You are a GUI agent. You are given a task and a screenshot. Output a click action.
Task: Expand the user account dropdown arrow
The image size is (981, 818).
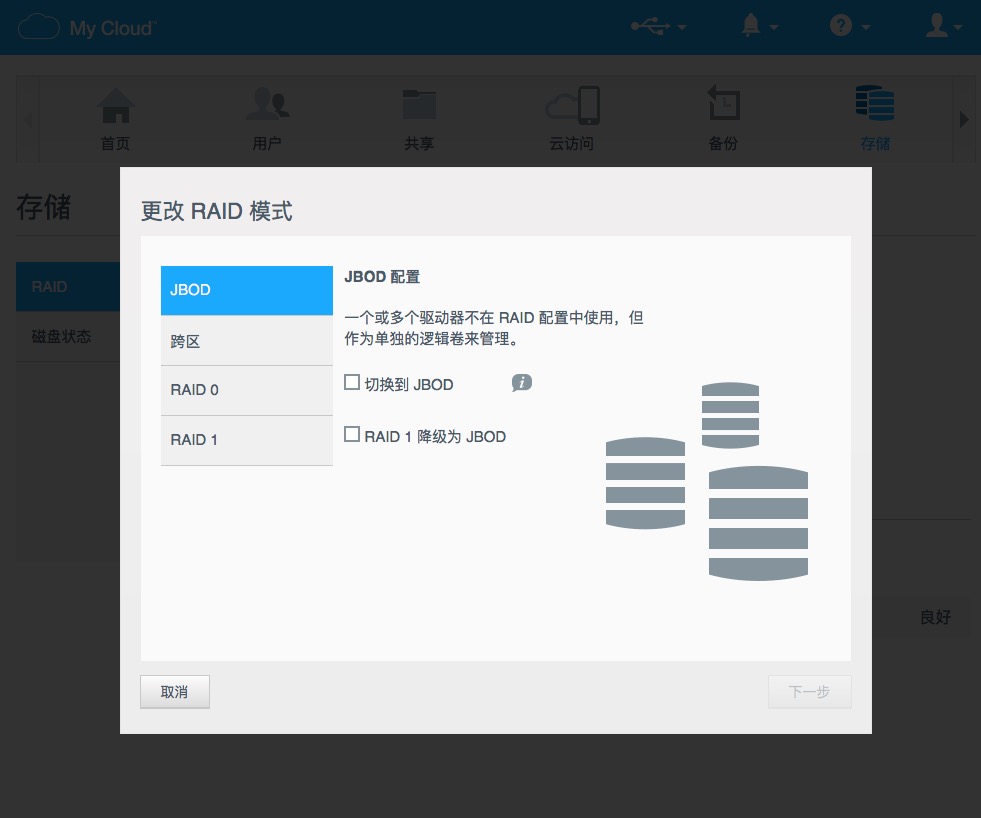pos(958,28)
